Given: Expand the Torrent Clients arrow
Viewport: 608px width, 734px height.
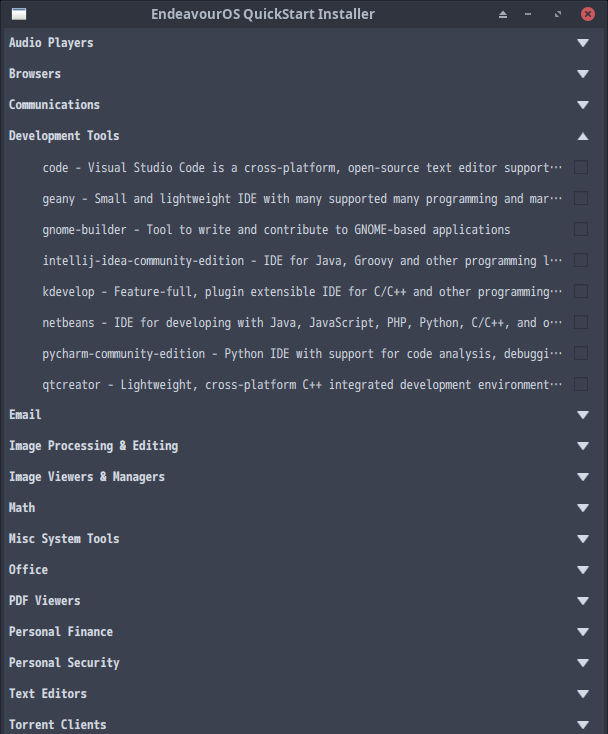Looking at the screenshot, I should [x=583, y=725].
